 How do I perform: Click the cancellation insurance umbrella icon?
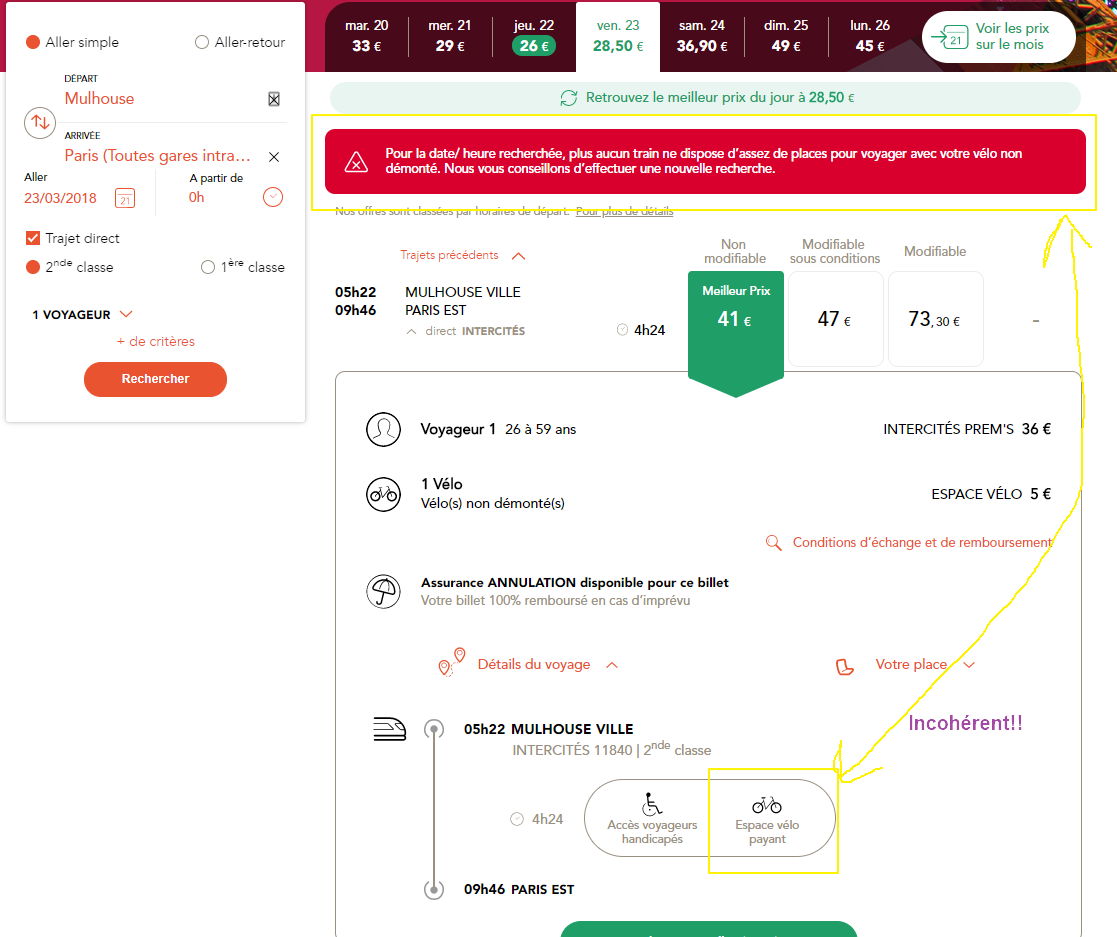[x=383, y=591]
